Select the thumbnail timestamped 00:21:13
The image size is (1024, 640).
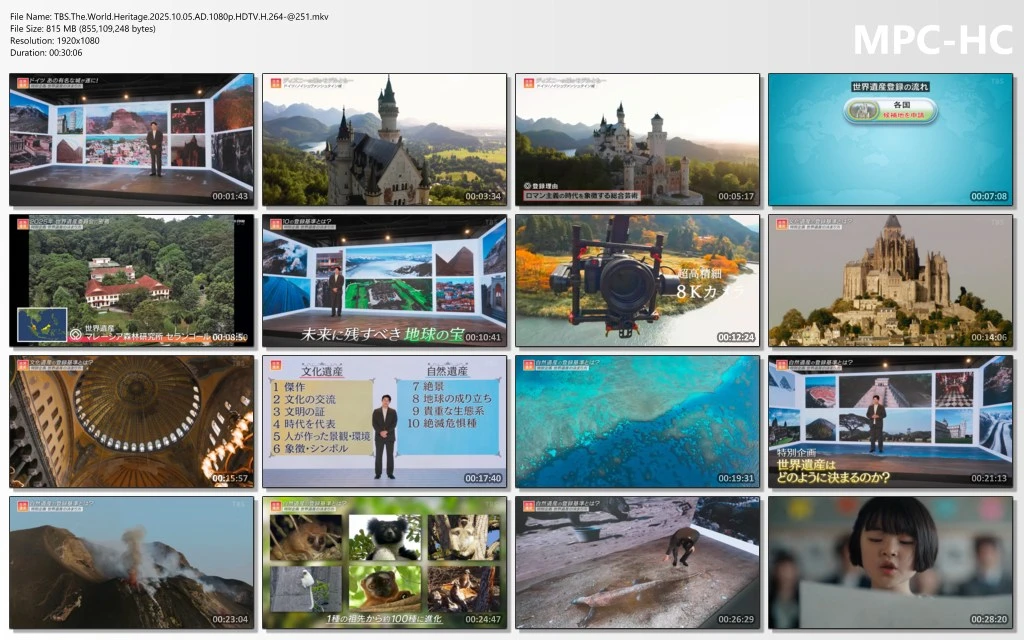[x=890, y=421]
